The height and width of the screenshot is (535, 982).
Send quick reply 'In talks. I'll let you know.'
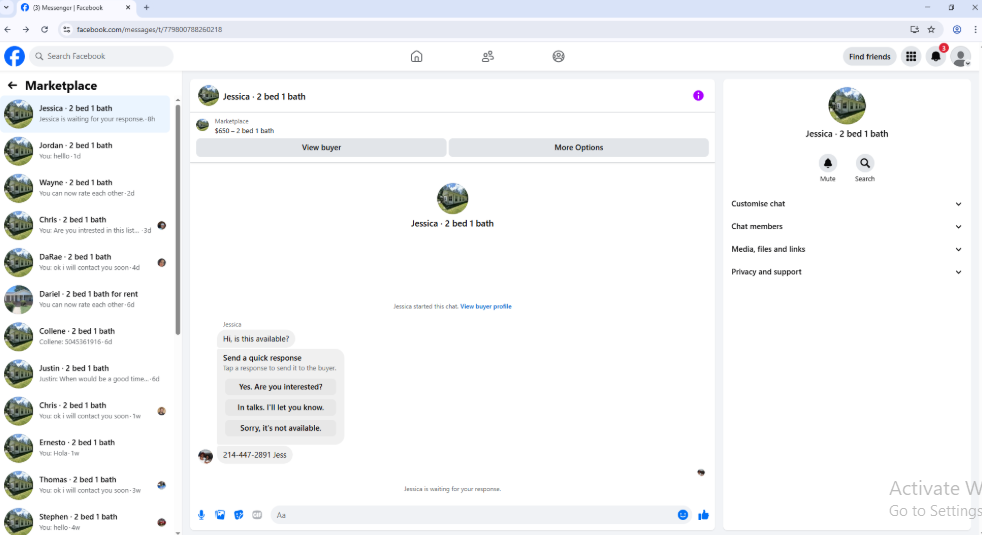coord(281,407)
